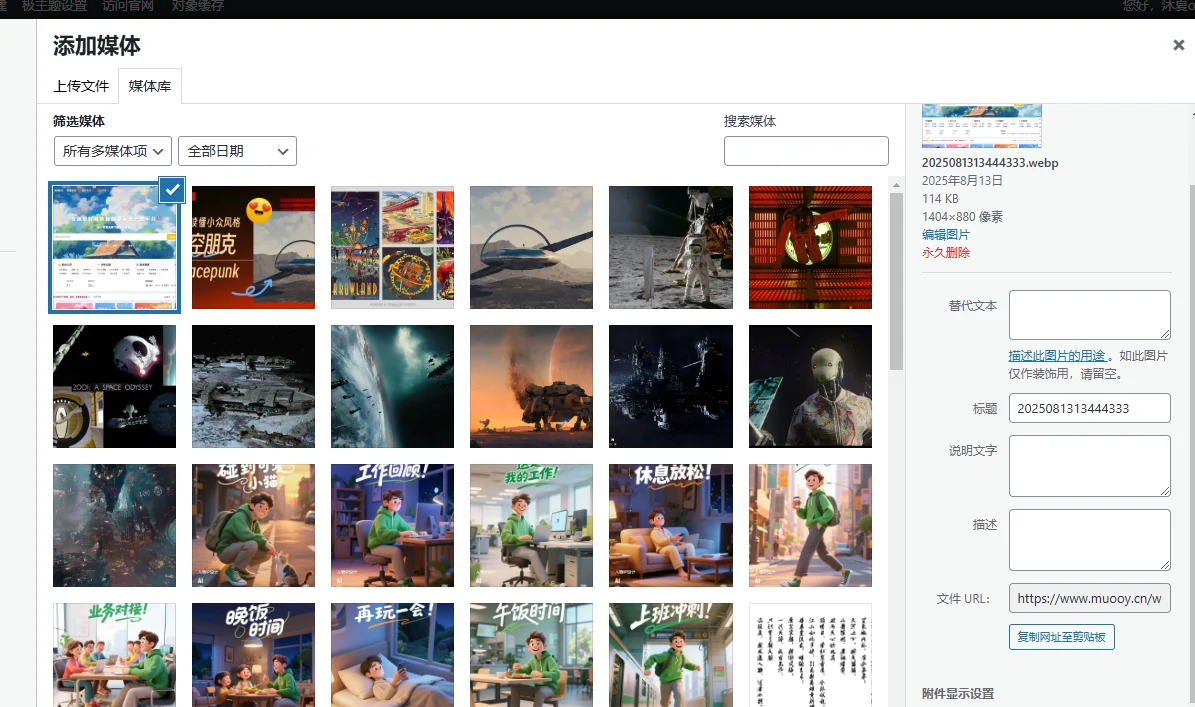The height and width of the screenshot is (707, 1195).
Task: Select the 媒体库 tab
Action: [149, 86]
